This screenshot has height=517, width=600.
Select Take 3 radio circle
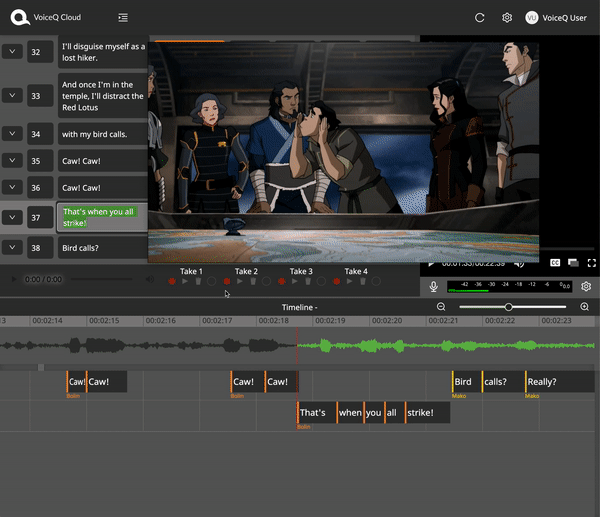(321, 281)
